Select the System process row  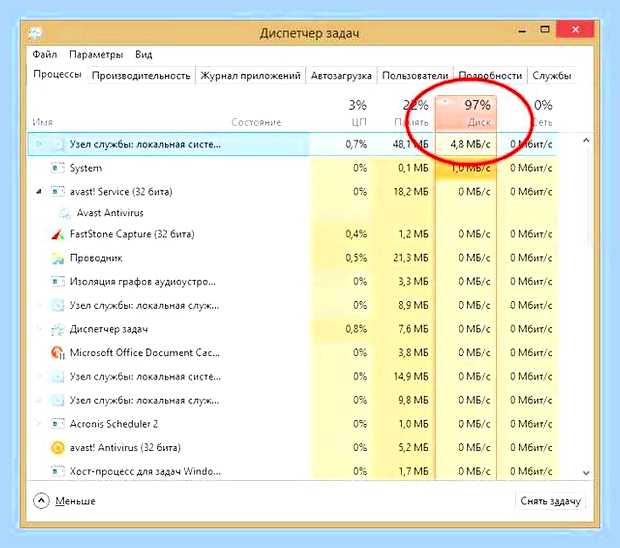[293, 168]
